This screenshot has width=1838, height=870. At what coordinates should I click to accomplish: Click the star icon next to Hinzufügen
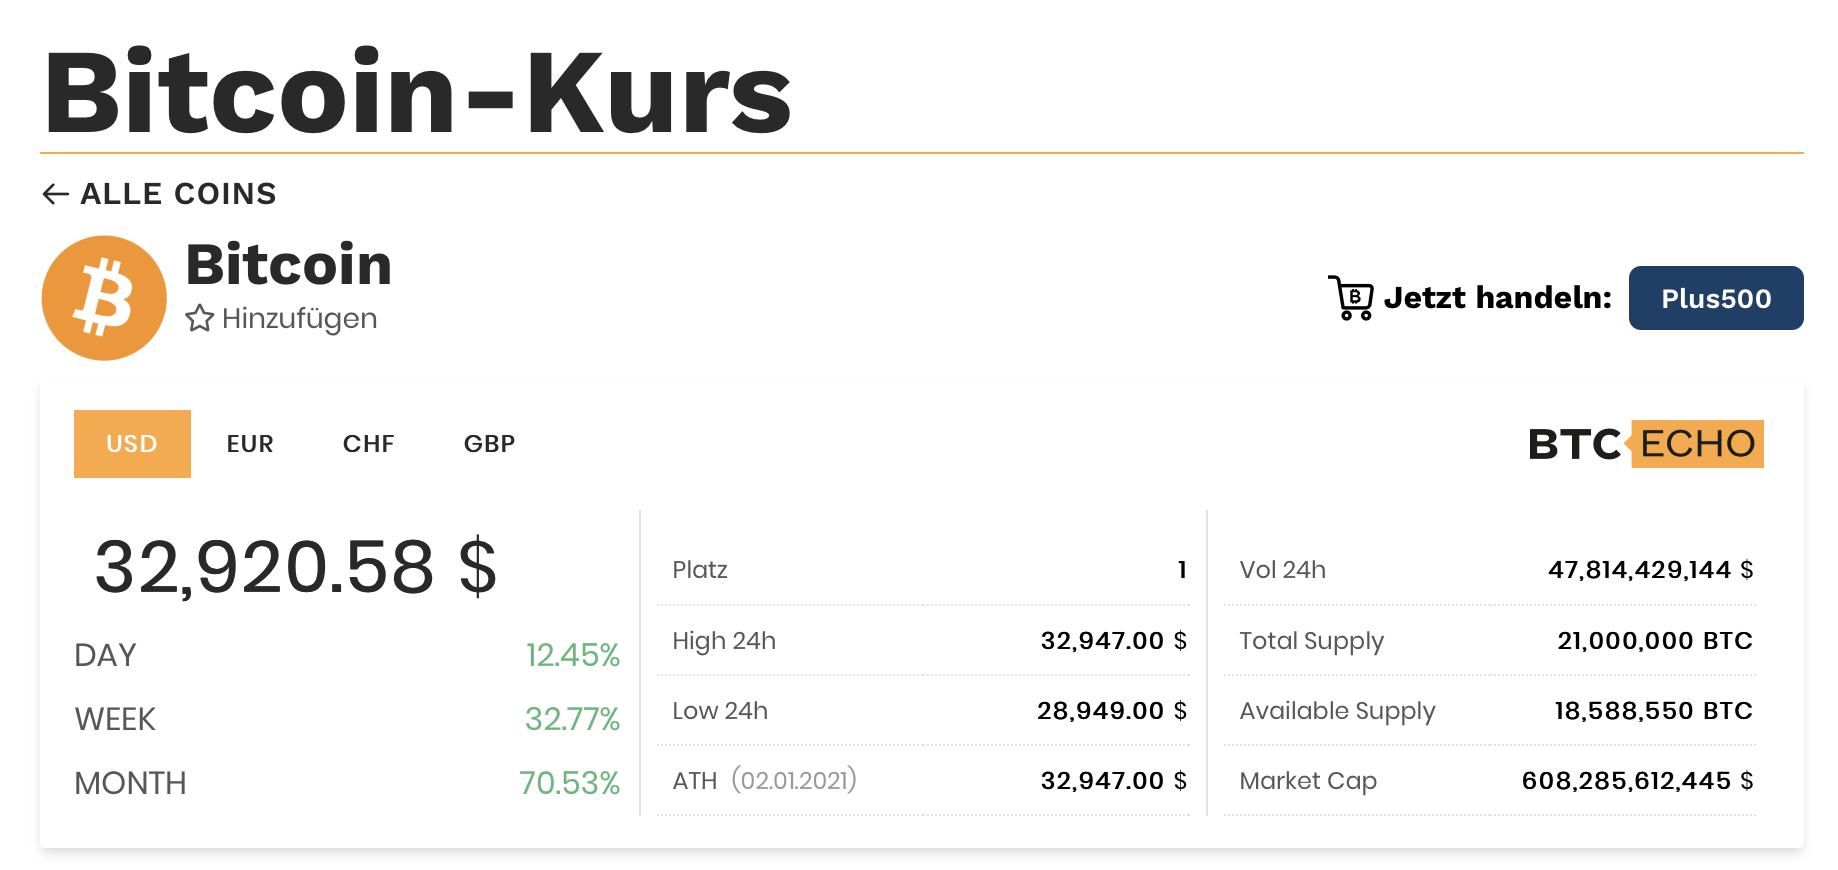point(200,319)
